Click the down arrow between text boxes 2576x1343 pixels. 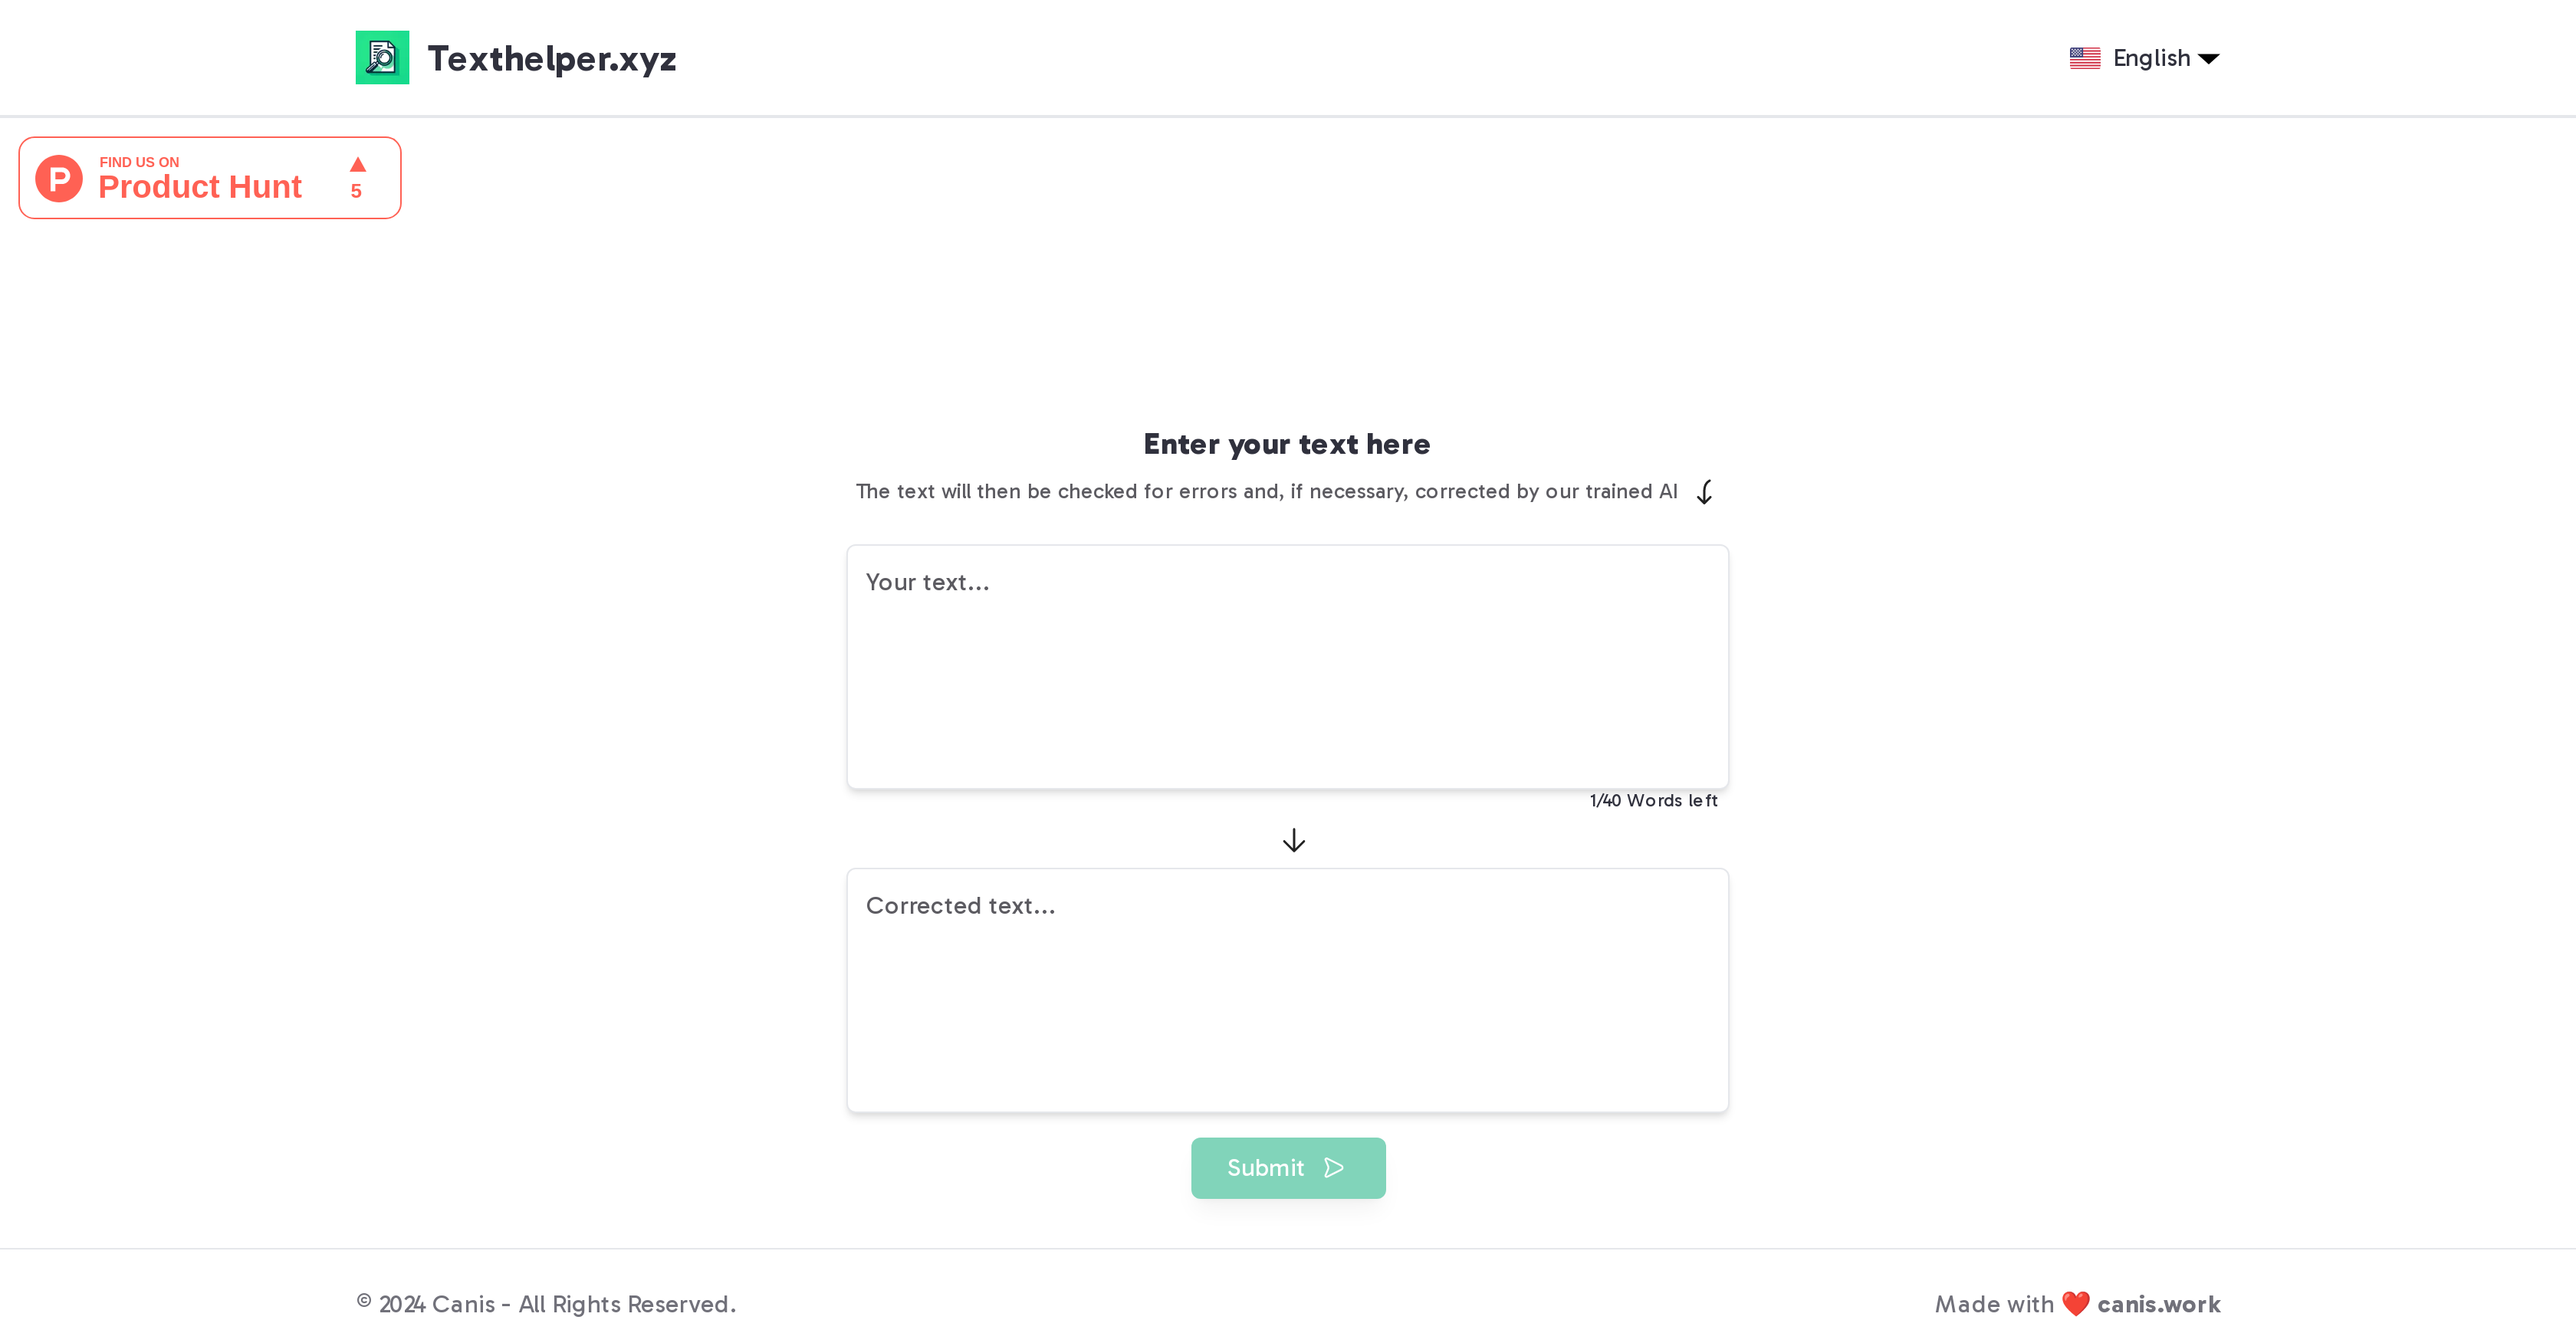click(x=1293, y=839)
